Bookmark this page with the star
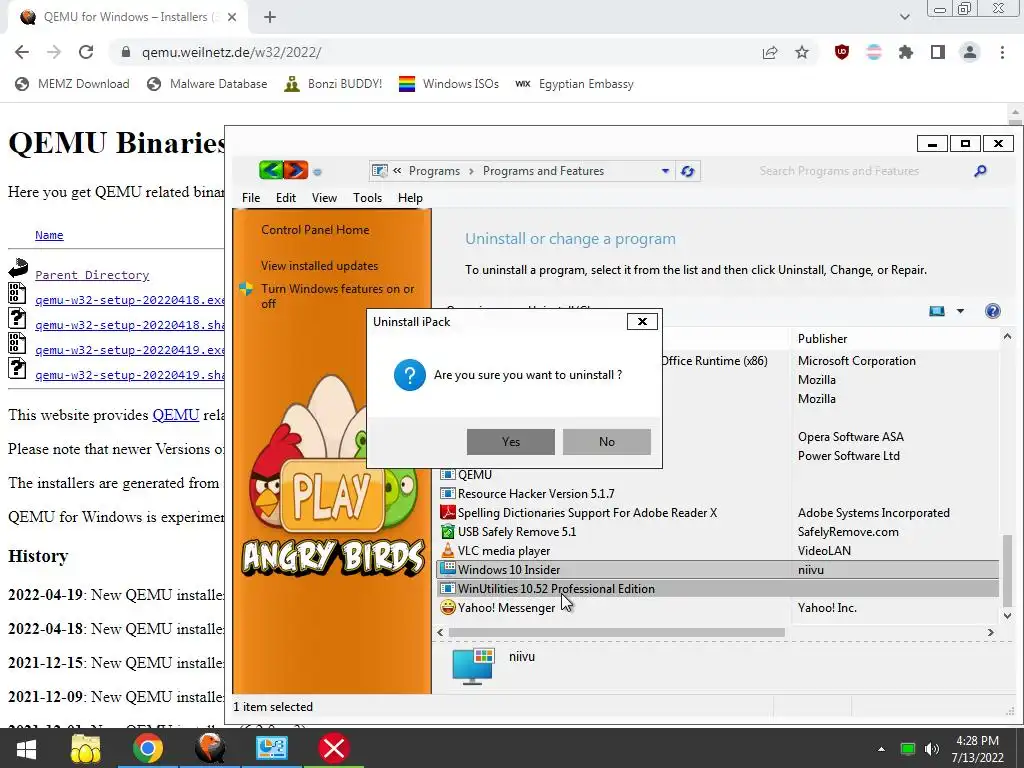Viewport: 1024px width, 768px height. 802,52
